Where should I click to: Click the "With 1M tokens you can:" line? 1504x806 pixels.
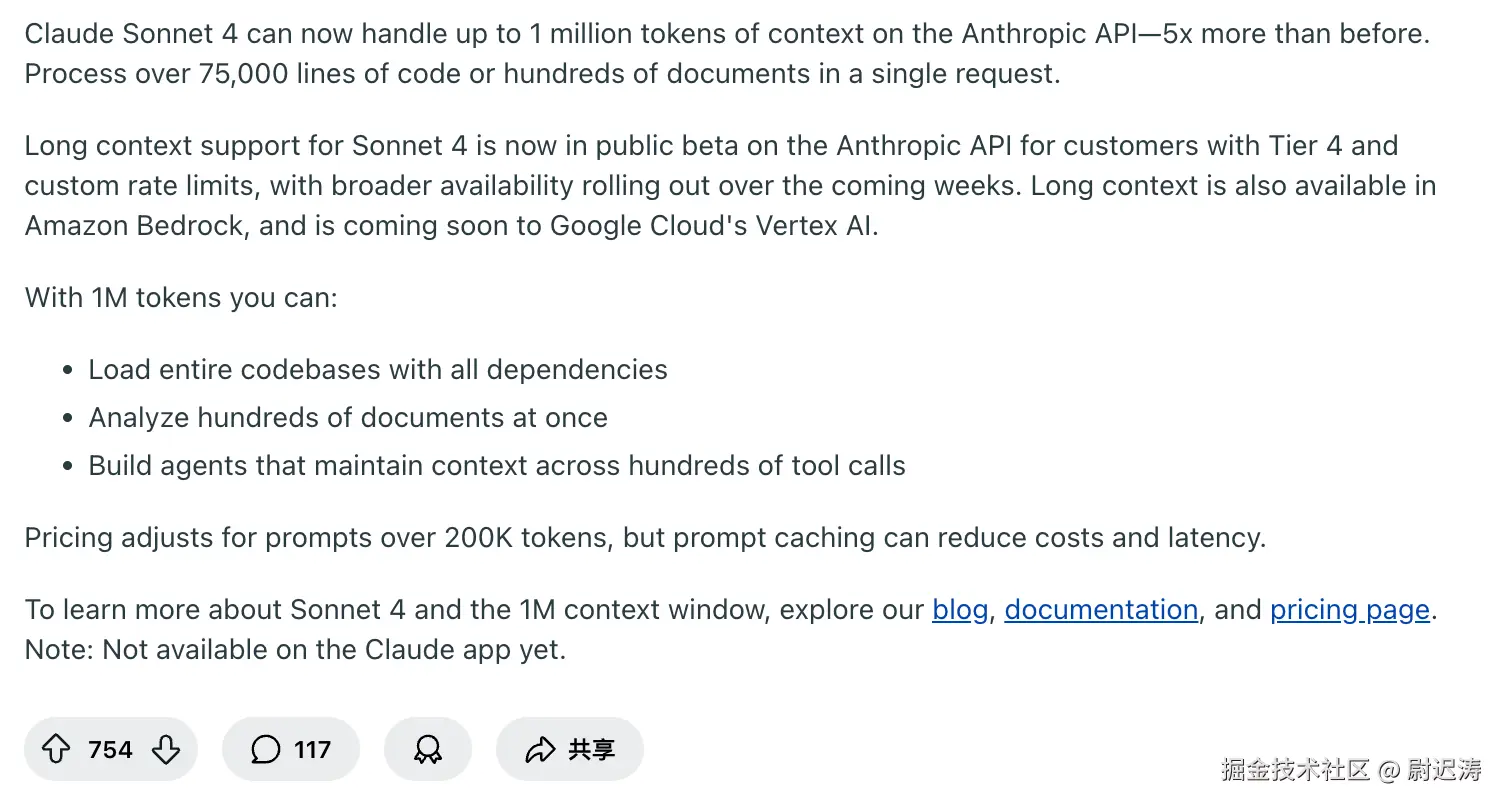click(x=181, y=298)
